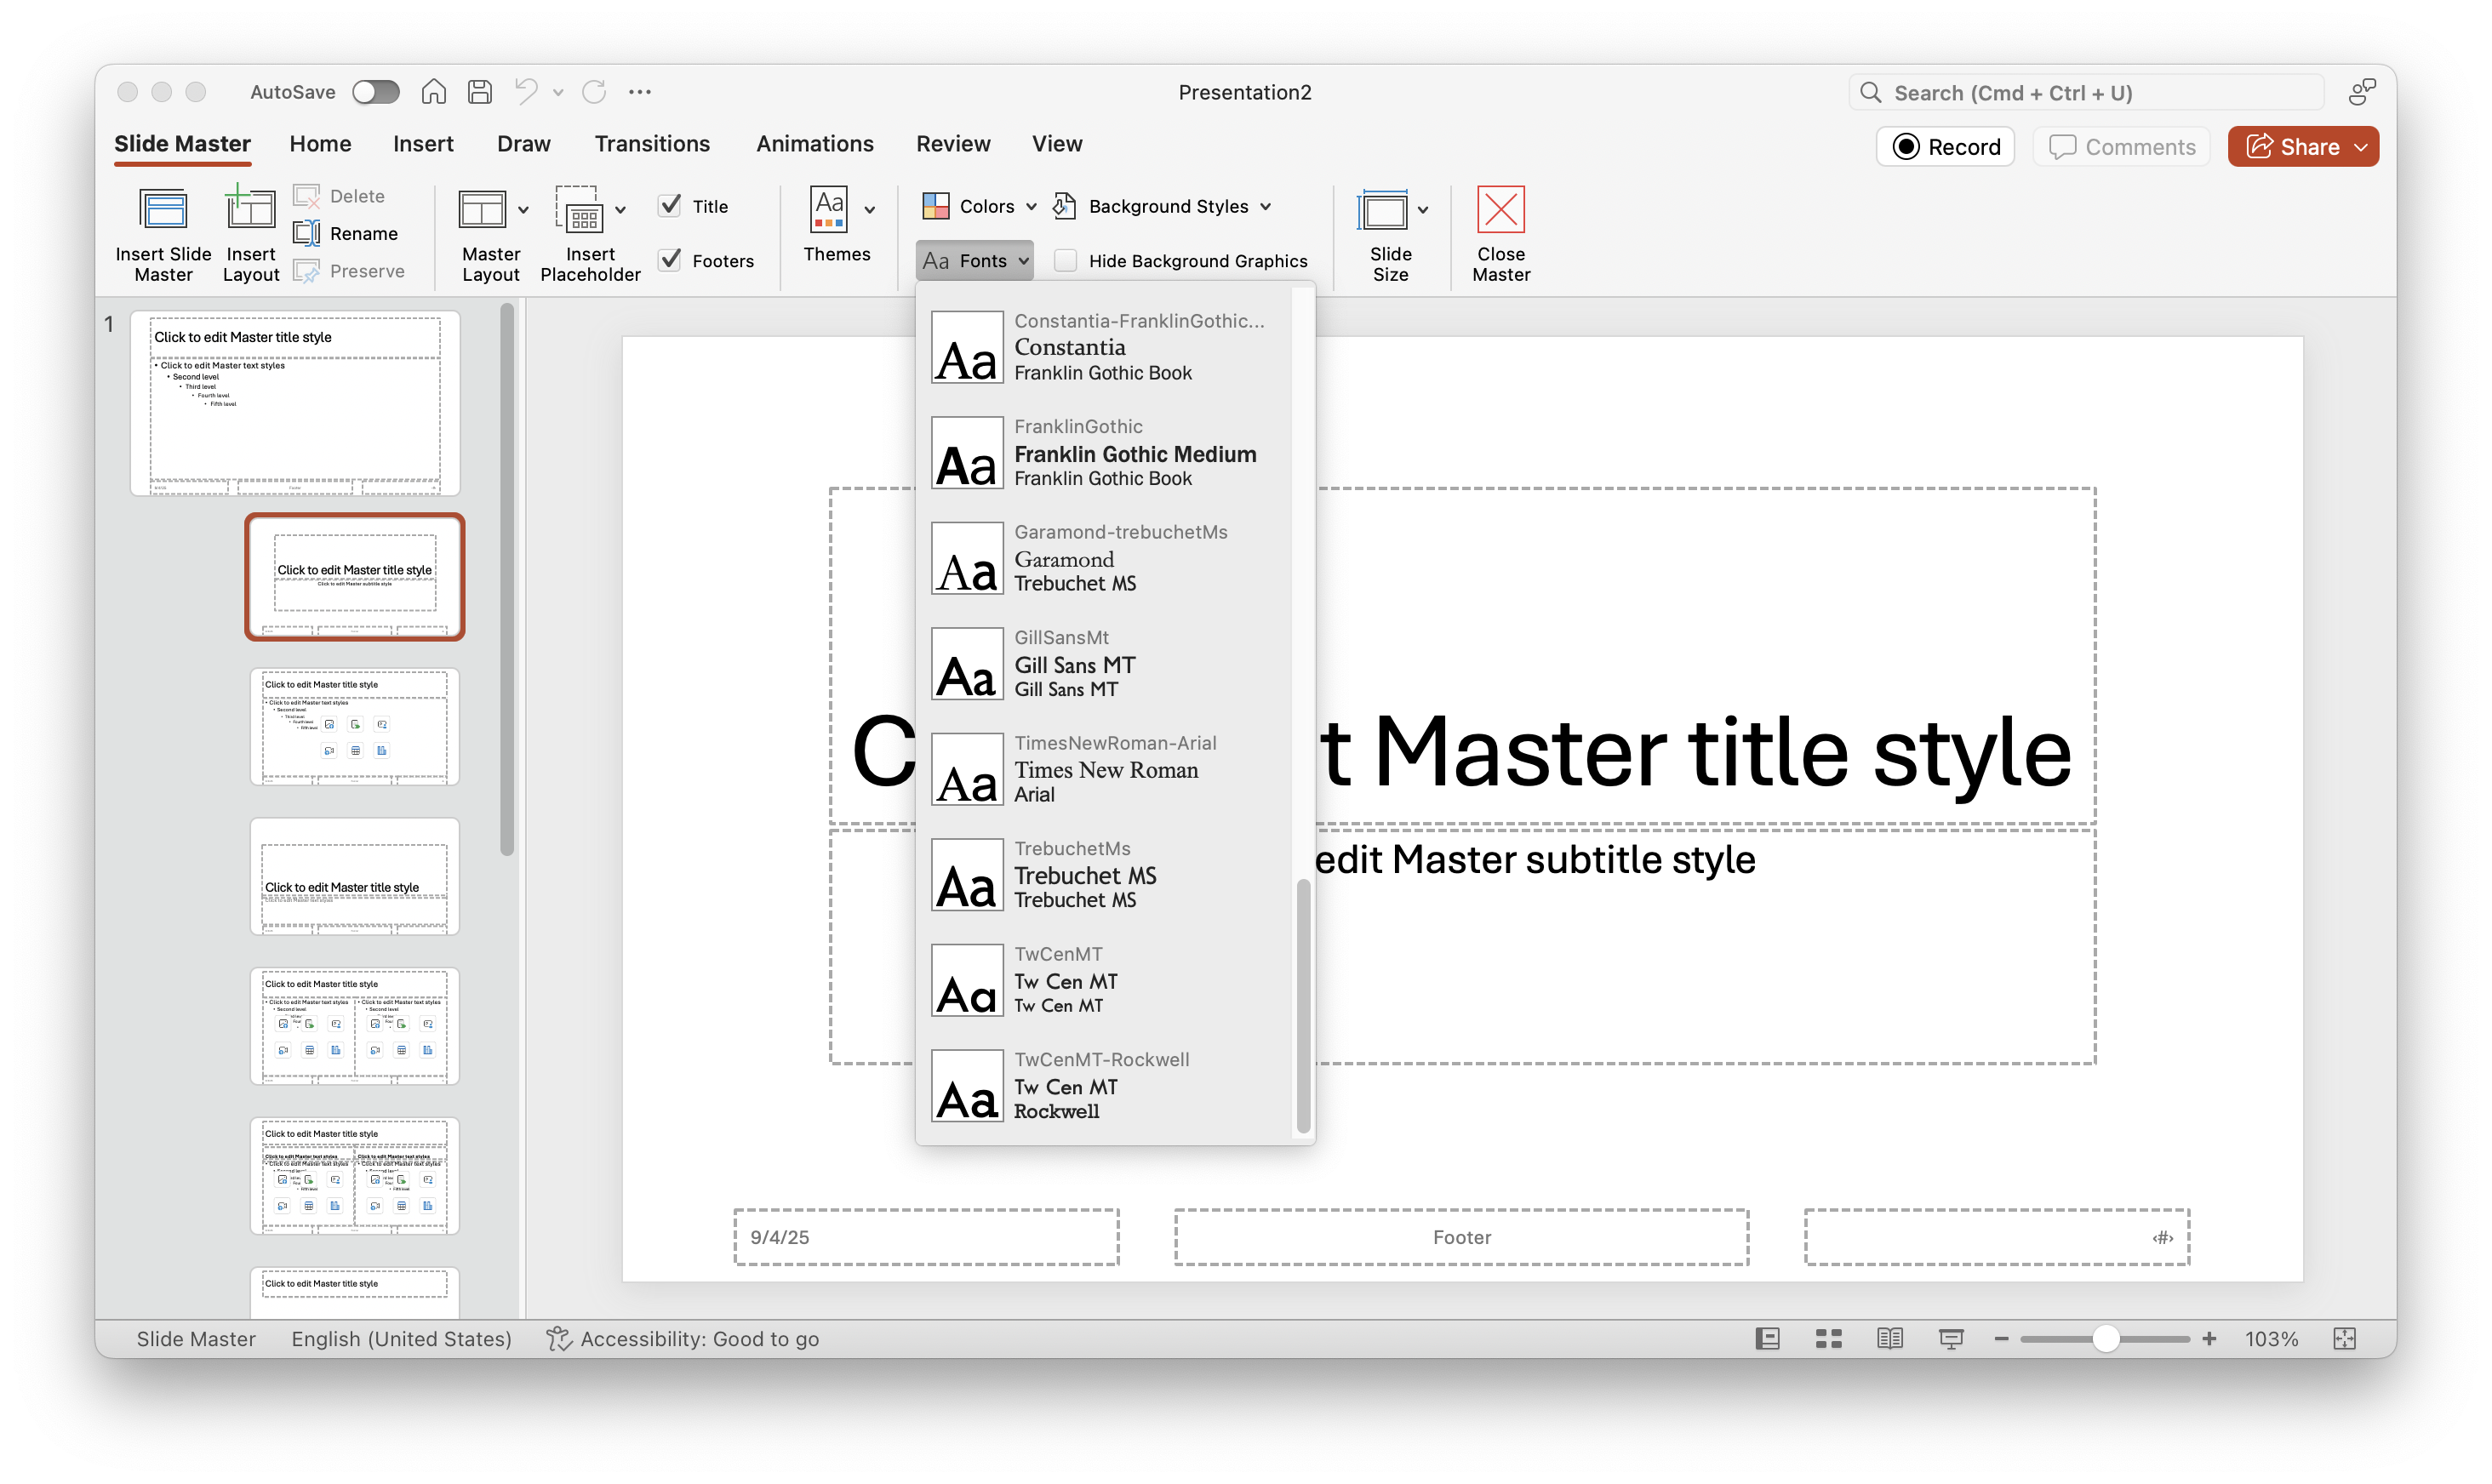2492x1484 pixels.
Task: Click the Insert Layout icon
Action: click(250, 211)
